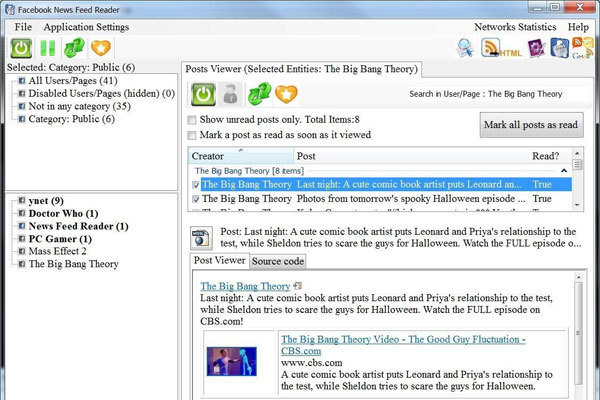Click the web document icon beside post text
Screen dimensions: 600x400
click(201, 238)
